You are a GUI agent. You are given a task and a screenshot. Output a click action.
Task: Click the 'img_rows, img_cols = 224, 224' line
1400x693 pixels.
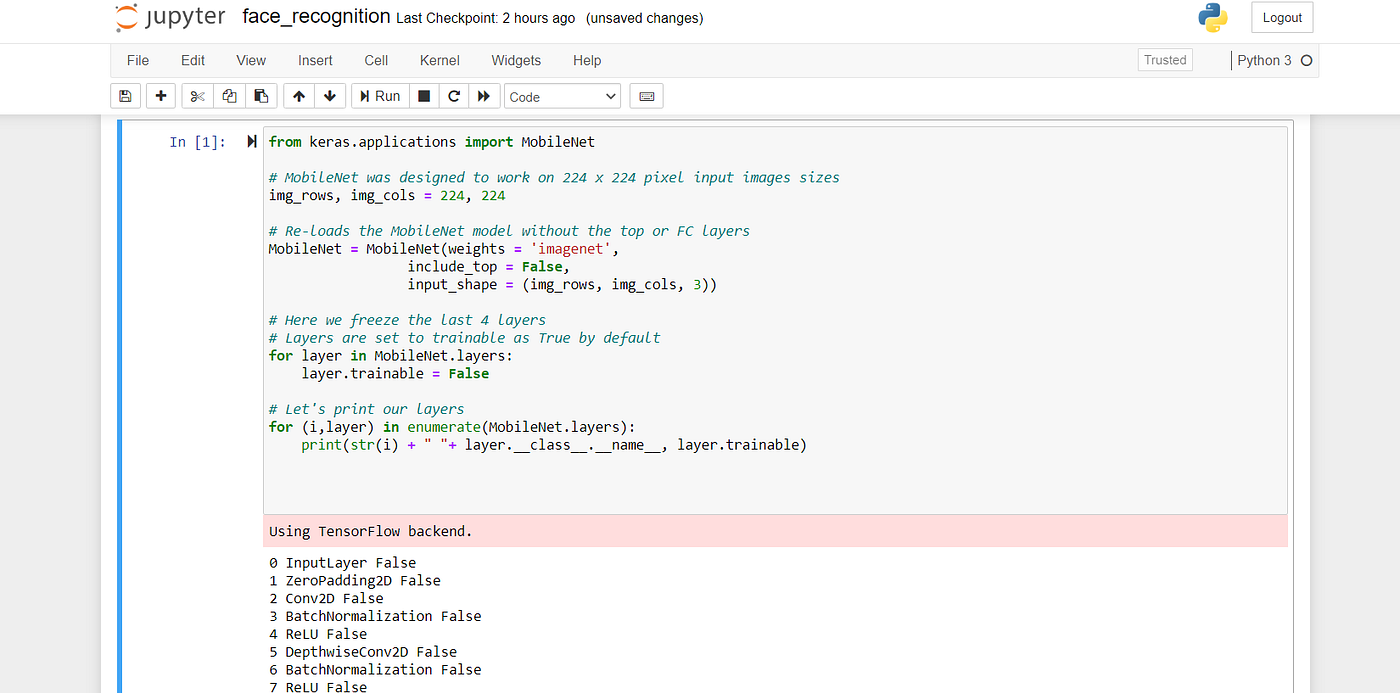click(x=387, y=195)
